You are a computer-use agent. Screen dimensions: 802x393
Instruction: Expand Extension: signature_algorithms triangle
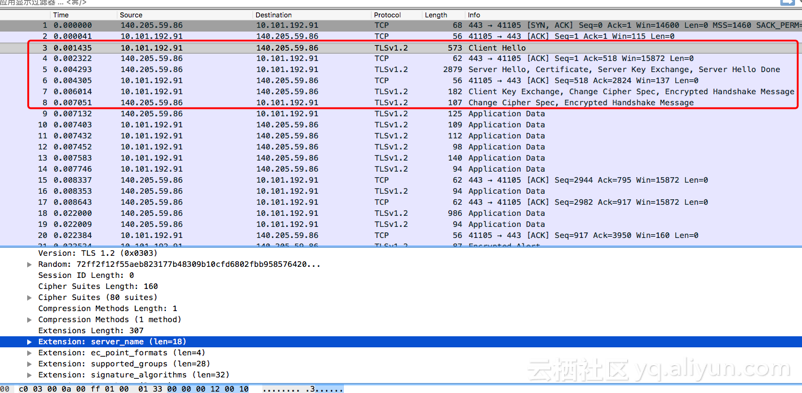point(29,375)
